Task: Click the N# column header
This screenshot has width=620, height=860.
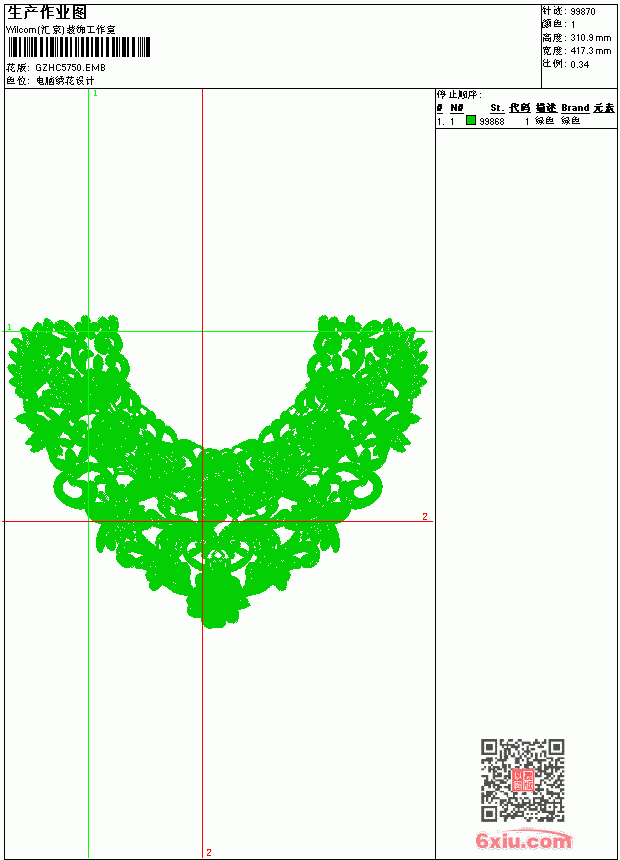Action: pos(456,108)
